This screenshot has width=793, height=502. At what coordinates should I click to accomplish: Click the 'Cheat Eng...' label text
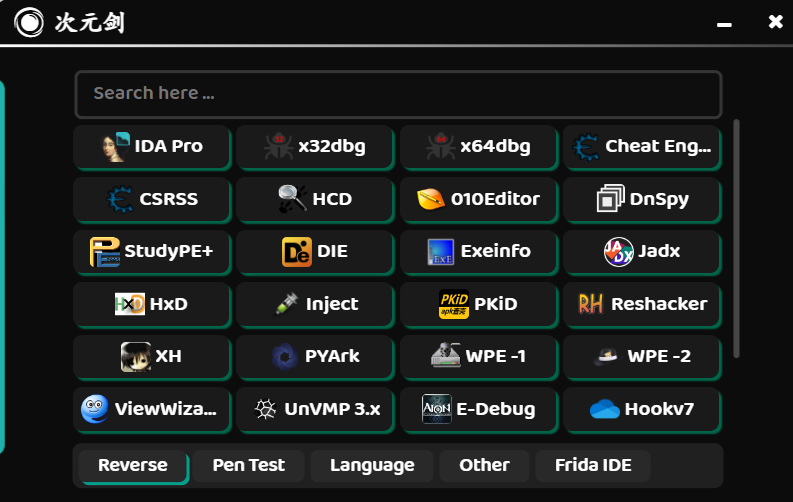pos(658,147)
